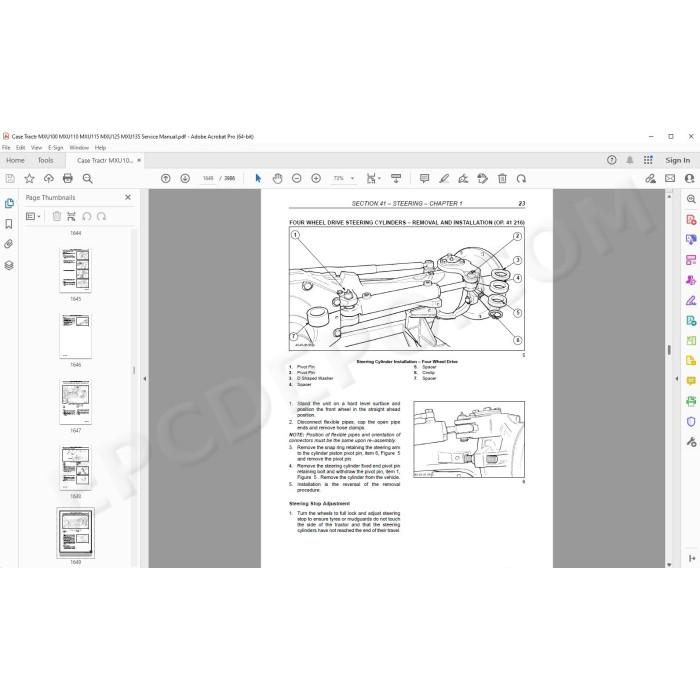
Task: Add a comment with sticky note
Action: point(425,179)
